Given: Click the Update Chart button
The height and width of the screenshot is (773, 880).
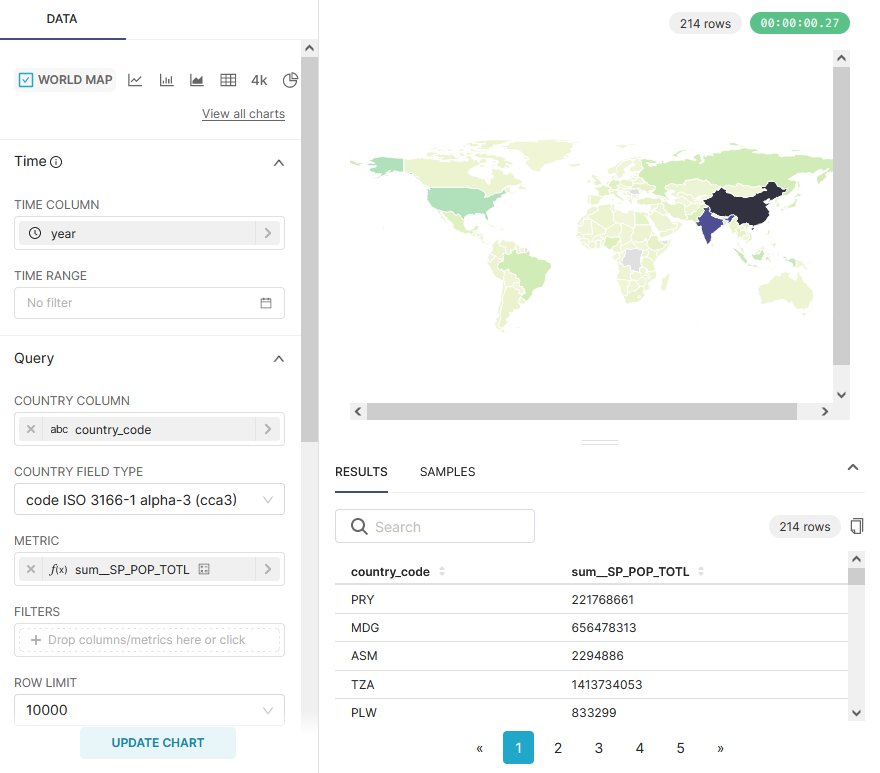Looking at the screenshot, I should point(158,743).
